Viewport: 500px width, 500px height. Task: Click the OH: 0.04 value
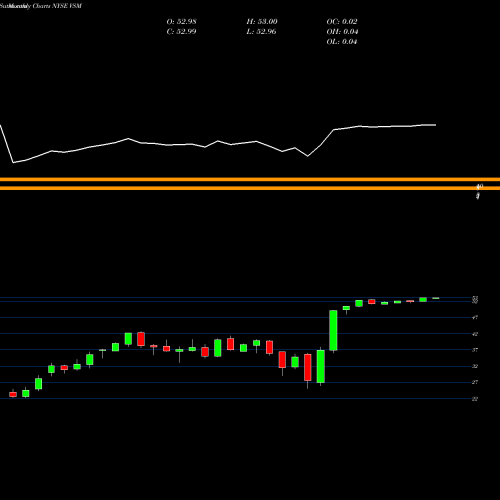pyautogui.click(x=342, y=31)
